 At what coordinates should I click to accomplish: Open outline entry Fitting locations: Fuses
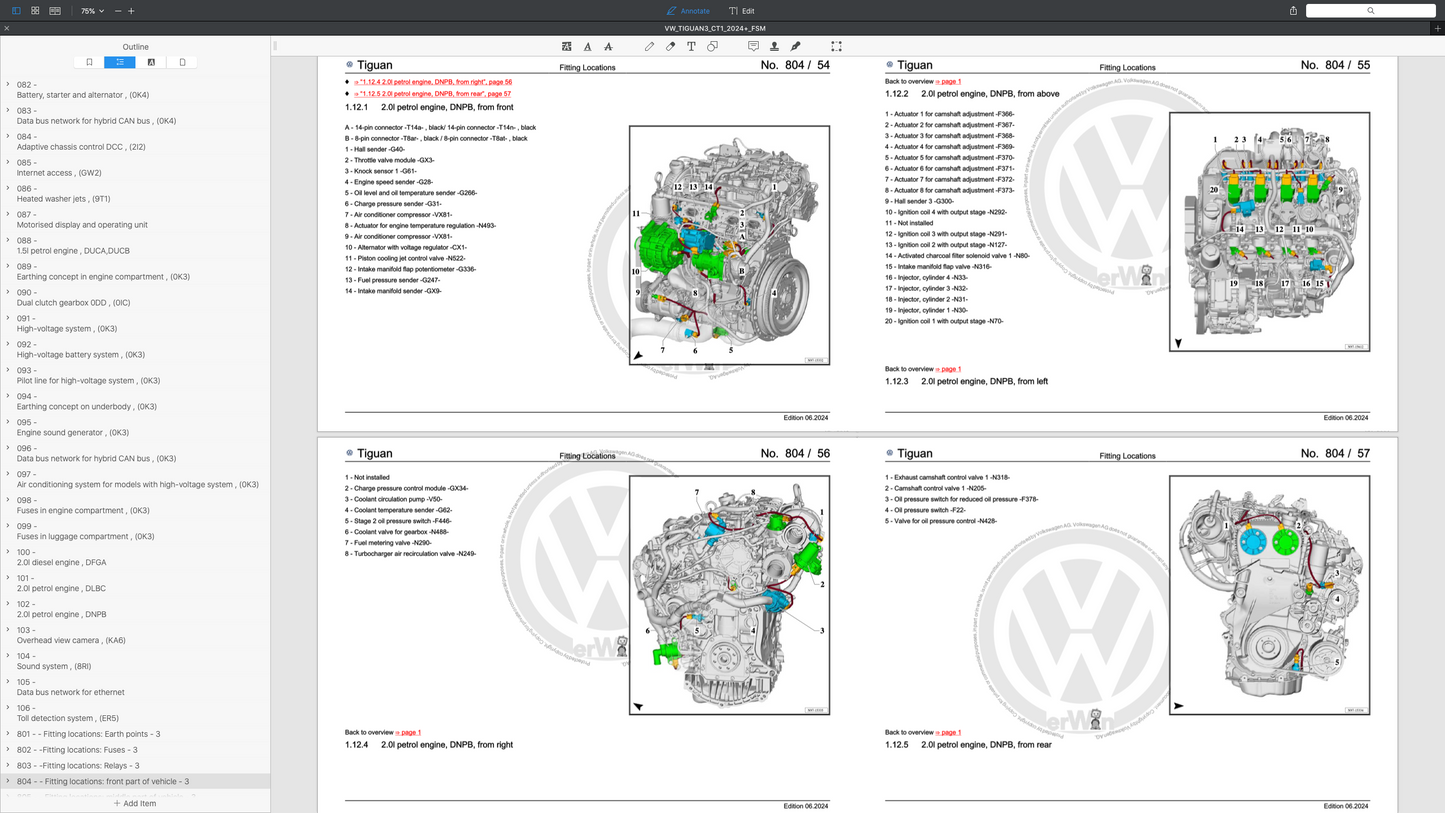tap(77, 750)
